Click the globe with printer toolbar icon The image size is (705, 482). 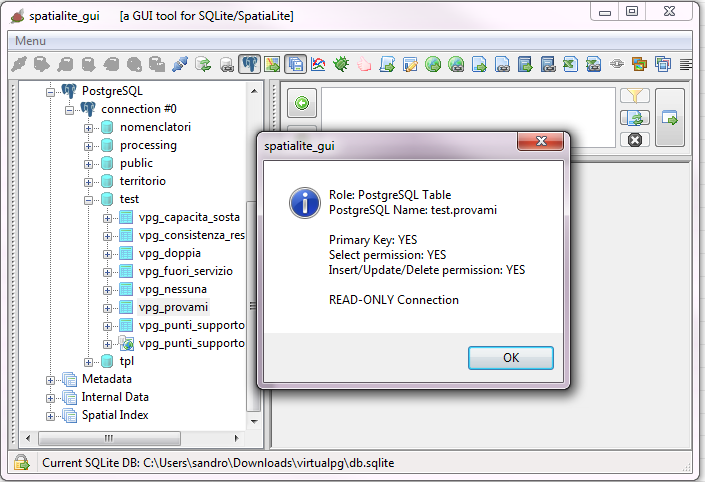456,64
